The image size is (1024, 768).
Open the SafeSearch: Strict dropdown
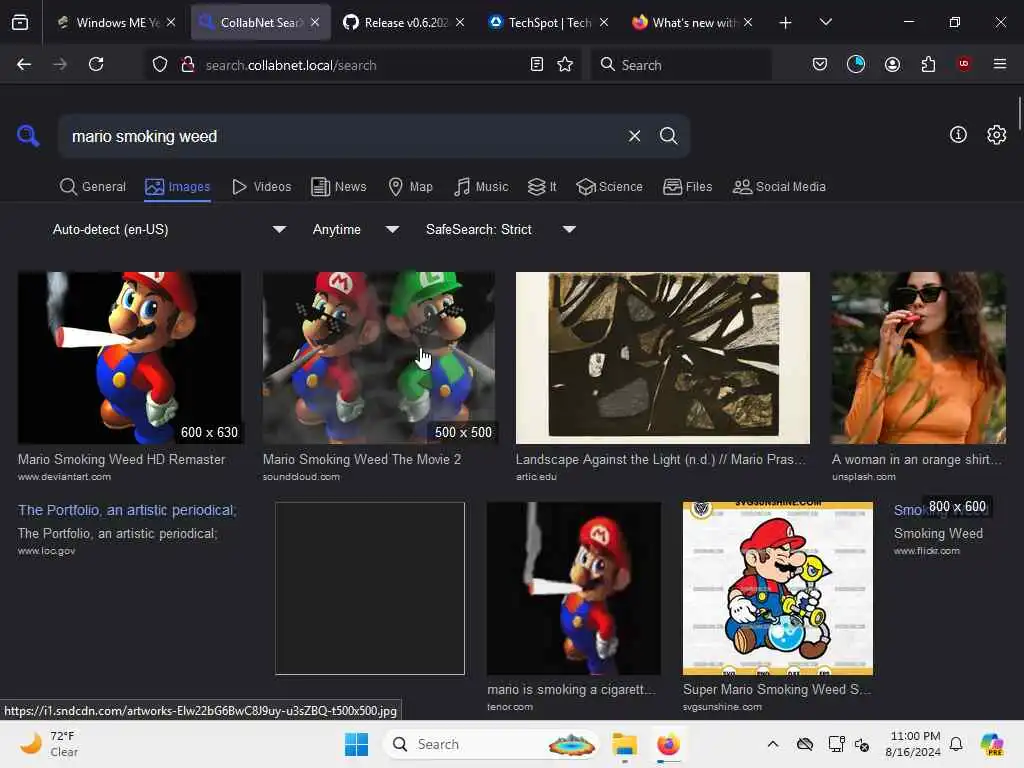coord(500,229)
